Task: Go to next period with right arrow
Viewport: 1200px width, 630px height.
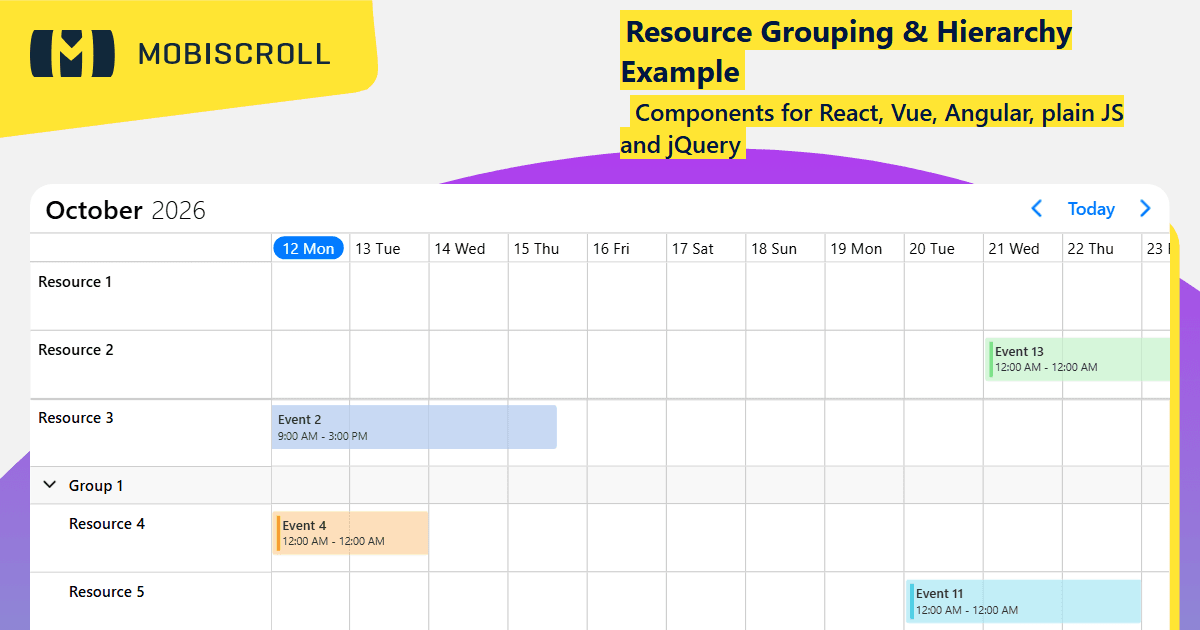Action: (1146, 208)
